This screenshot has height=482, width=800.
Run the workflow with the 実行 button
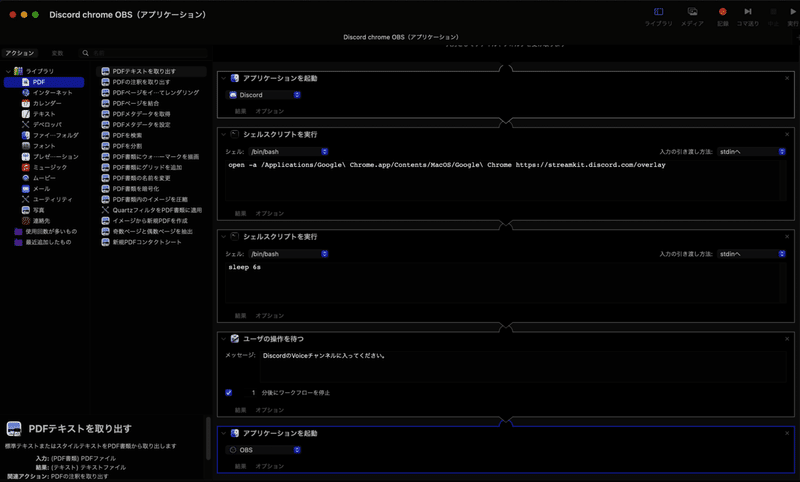click(793, 16)
